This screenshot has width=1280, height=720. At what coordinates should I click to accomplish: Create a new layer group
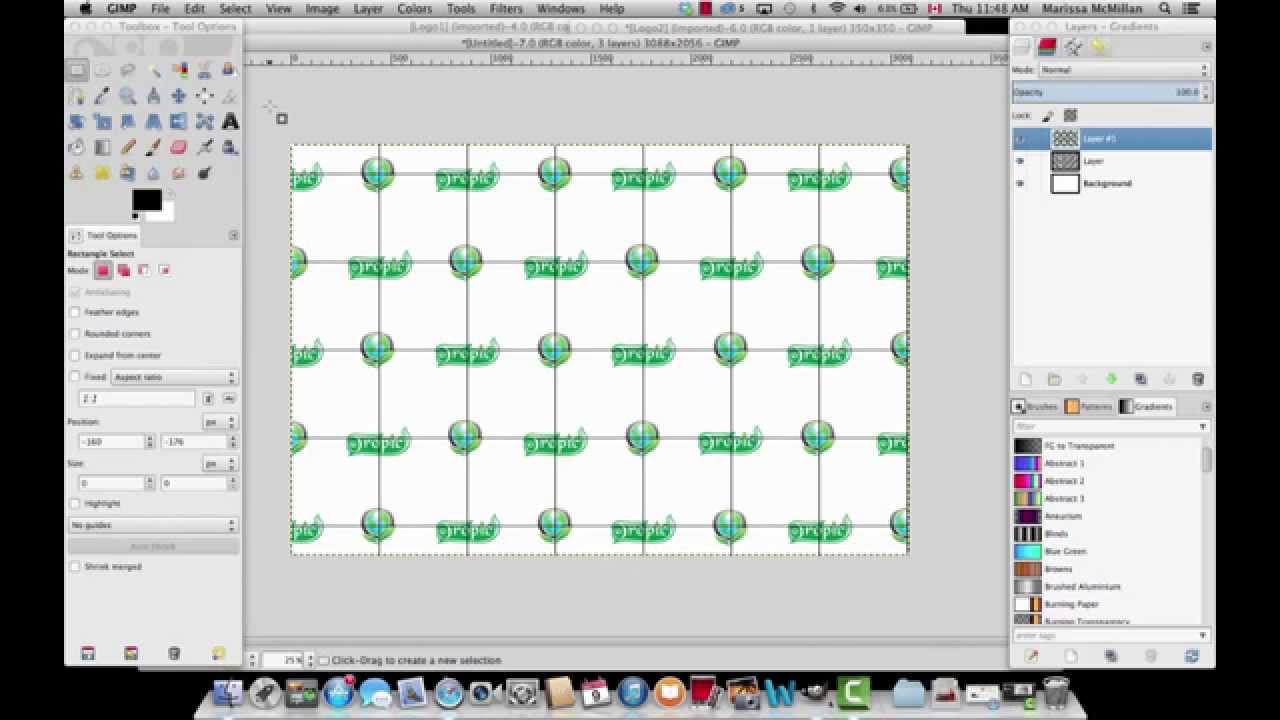pos(1054,379)
